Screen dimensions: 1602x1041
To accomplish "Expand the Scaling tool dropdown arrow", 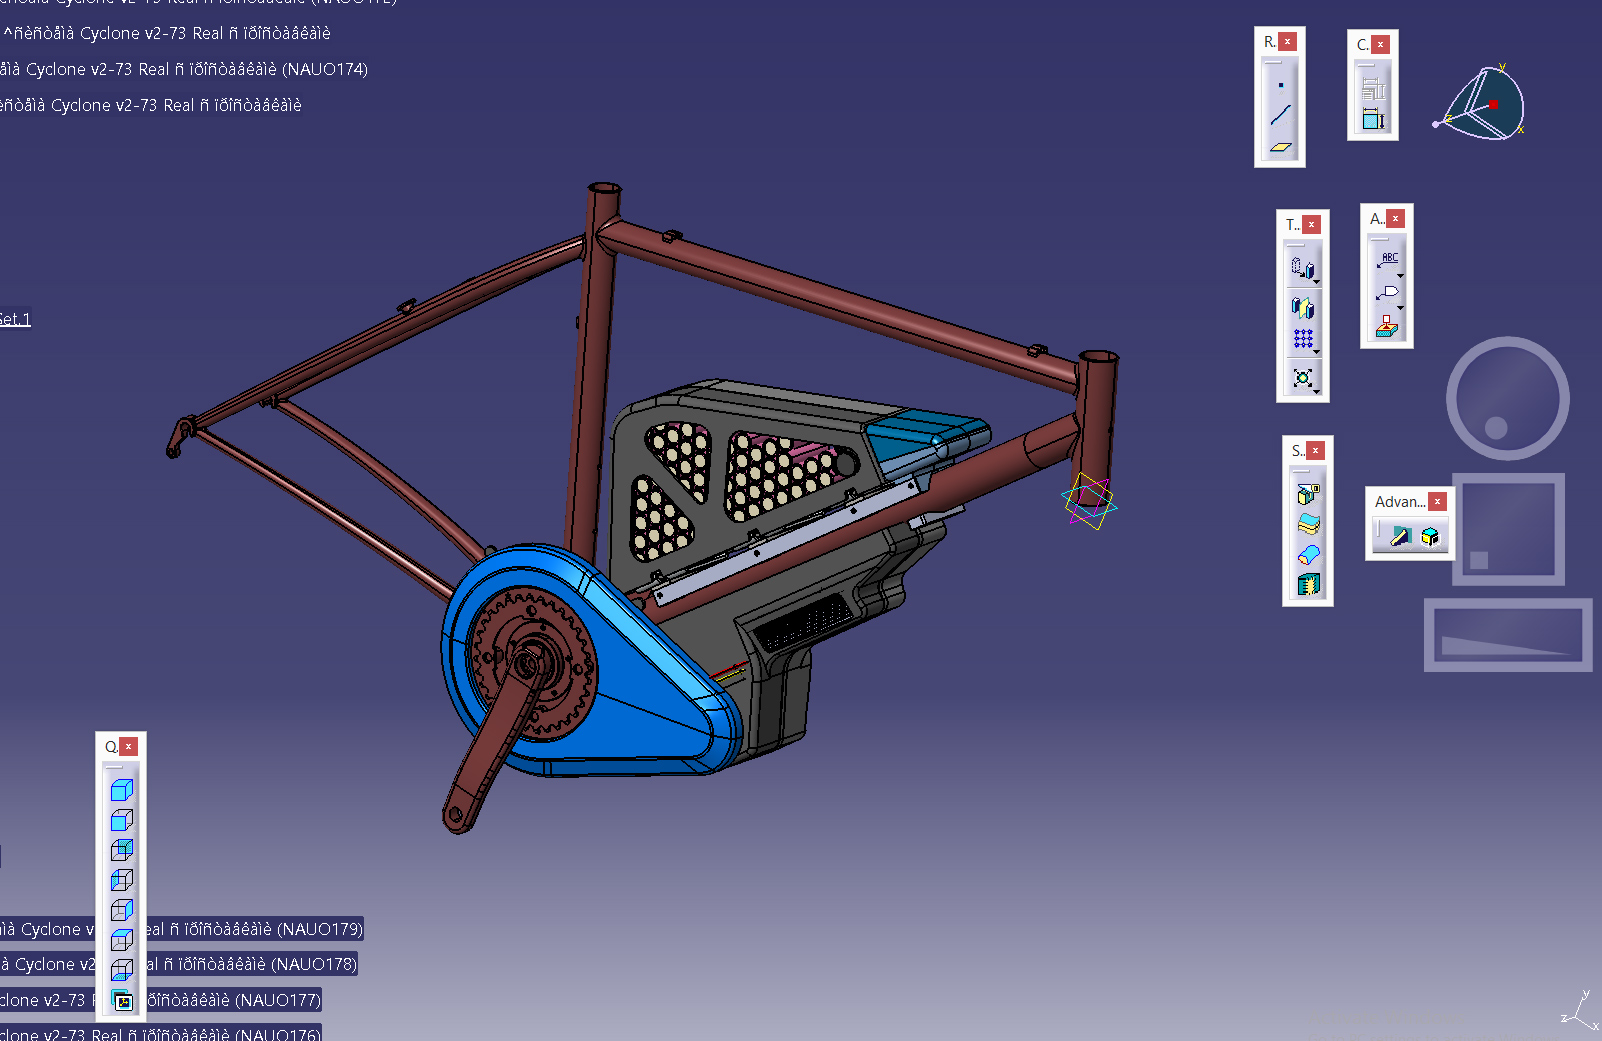I will pyautogui.click(x=1317, y=391).
